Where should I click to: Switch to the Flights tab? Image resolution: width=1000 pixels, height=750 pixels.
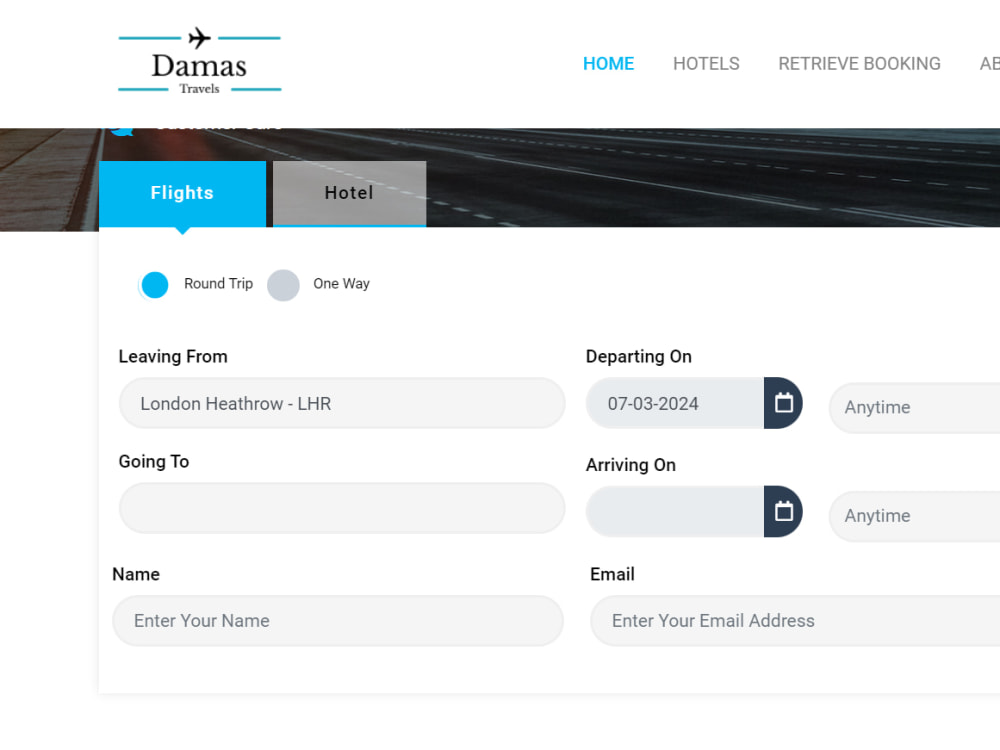182,193
